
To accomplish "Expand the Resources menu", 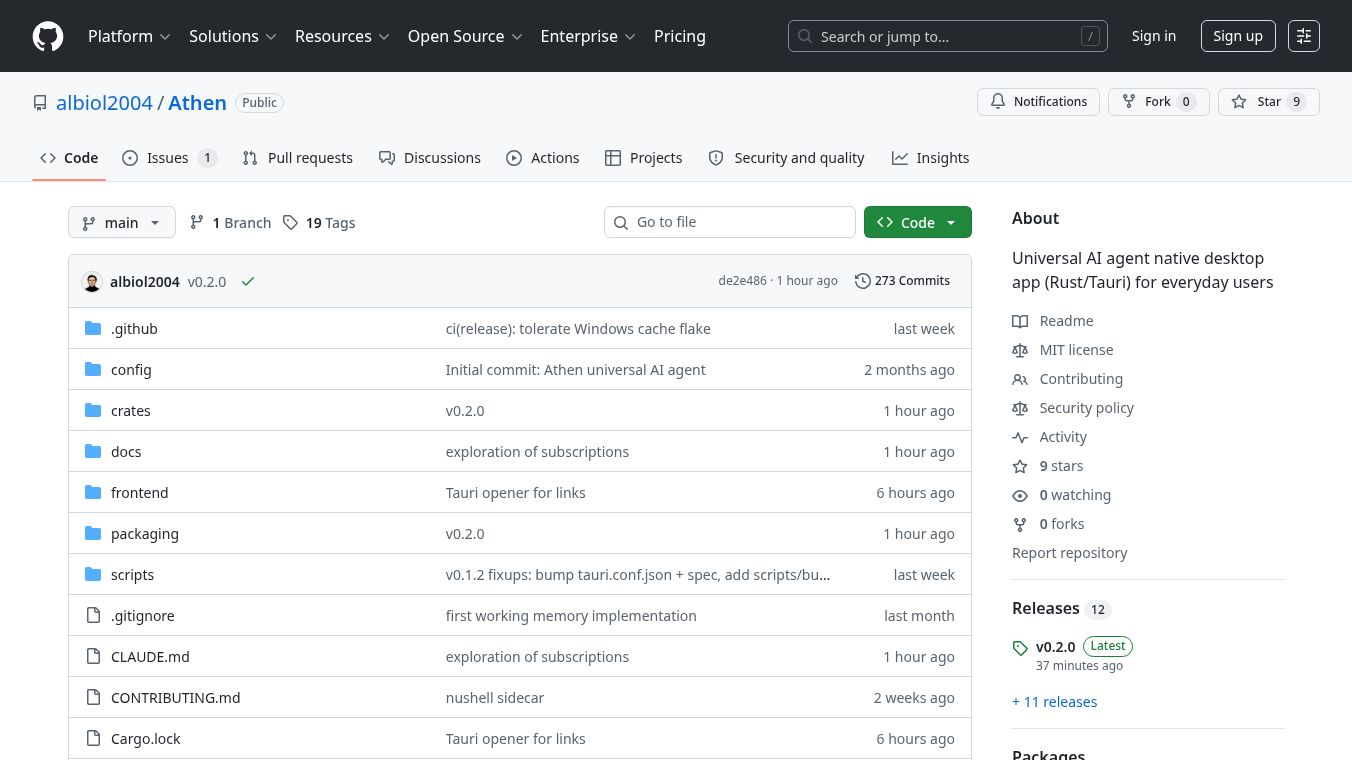I will pyautogui.click(x=342, y=36).
